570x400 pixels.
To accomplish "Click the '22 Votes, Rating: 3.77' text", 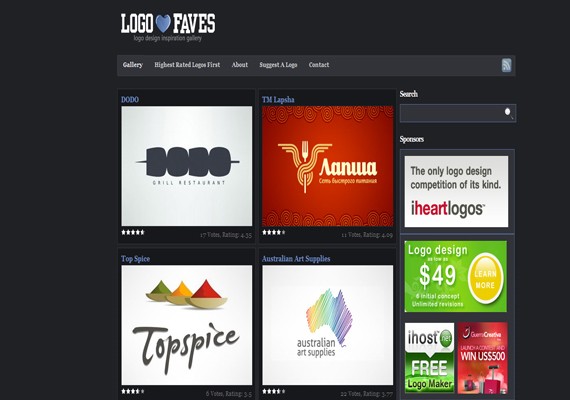I will coord(366,394).
